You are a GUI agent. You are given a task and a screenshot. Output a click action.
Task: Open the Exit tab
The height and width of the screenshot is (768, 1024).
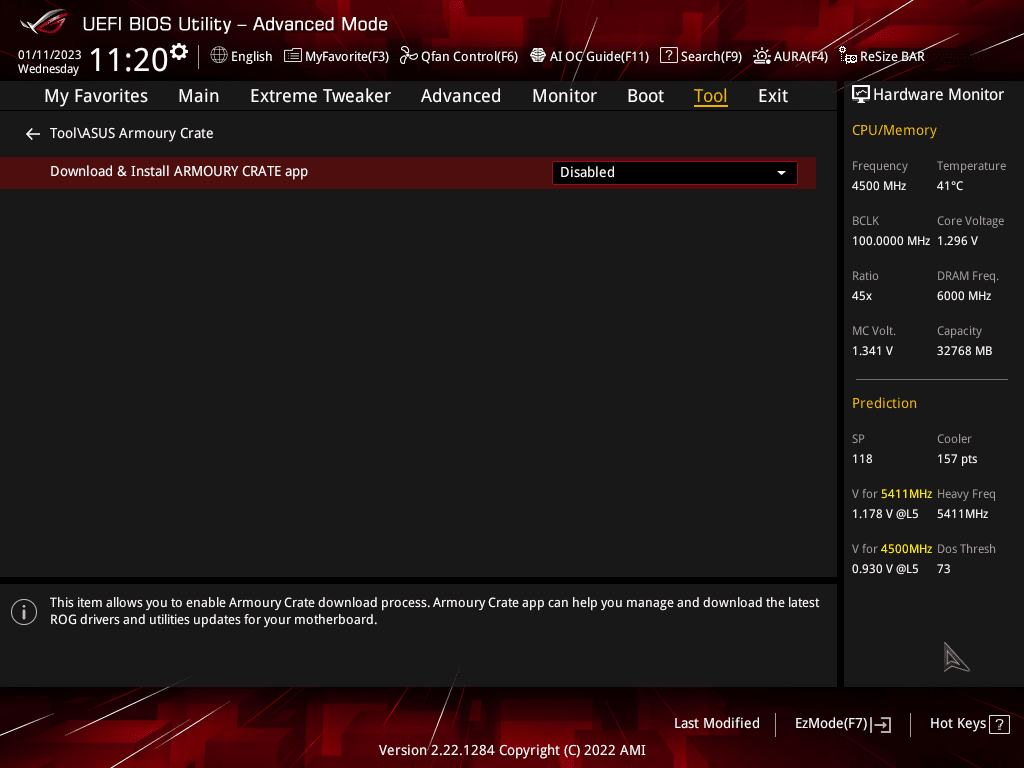773,96
